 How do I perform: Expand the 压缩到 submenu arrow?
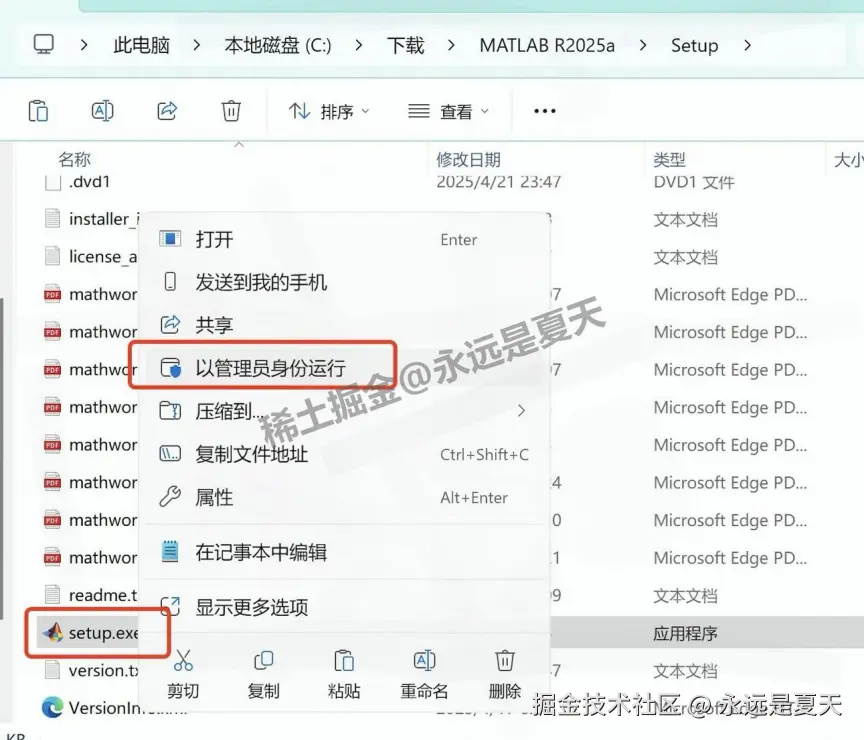pyautogui.click(x=521, y=410)
